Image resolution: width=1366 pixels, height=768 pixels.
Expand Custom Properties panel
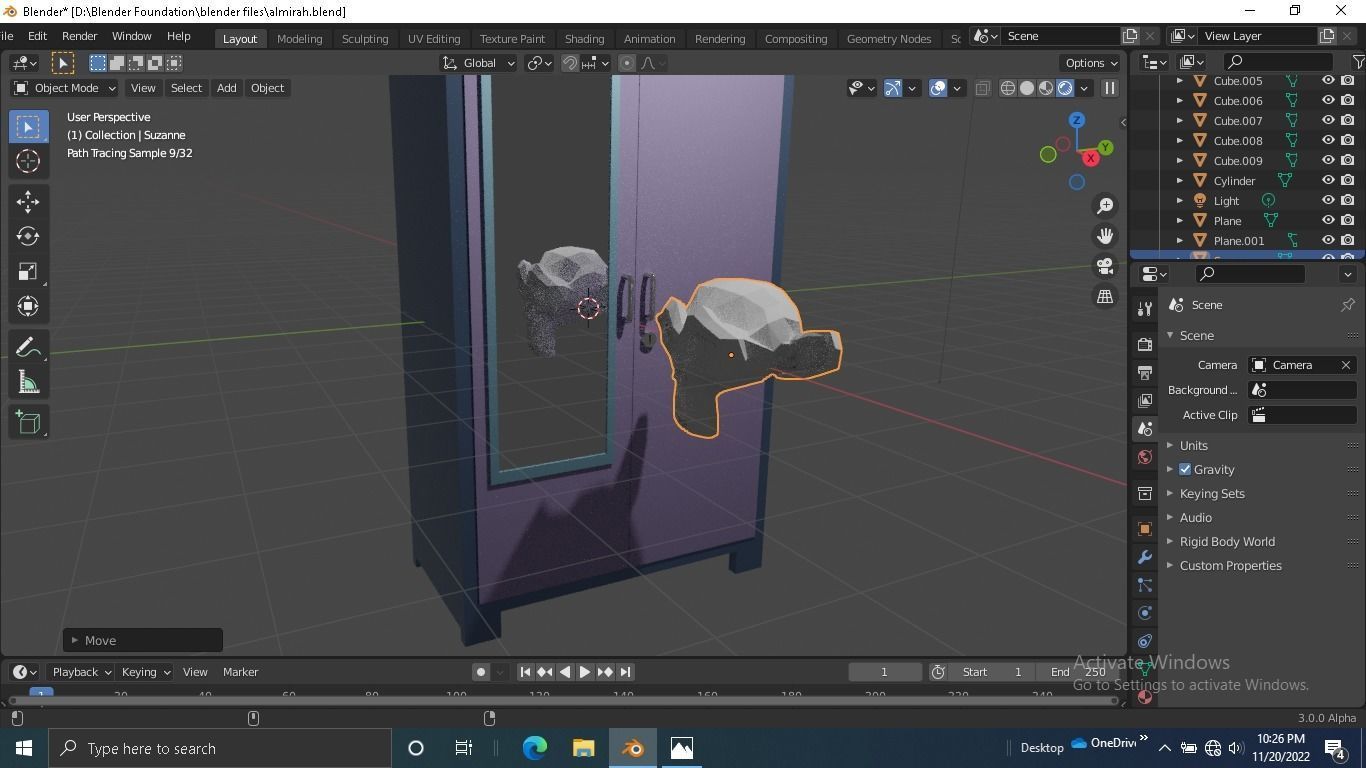point(1230,566)
